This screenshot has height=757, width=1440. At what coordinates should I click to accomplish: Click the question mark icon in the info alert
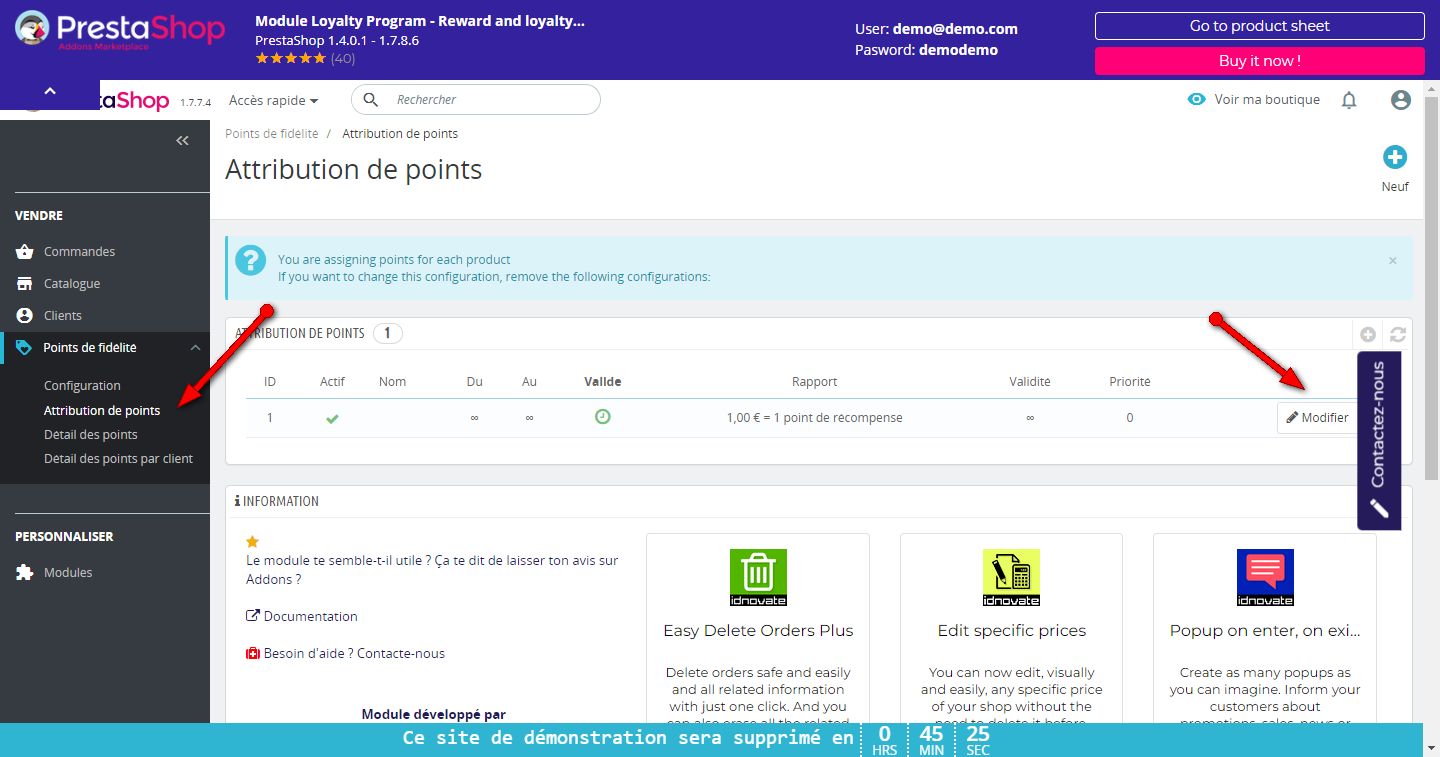(251, 261)
